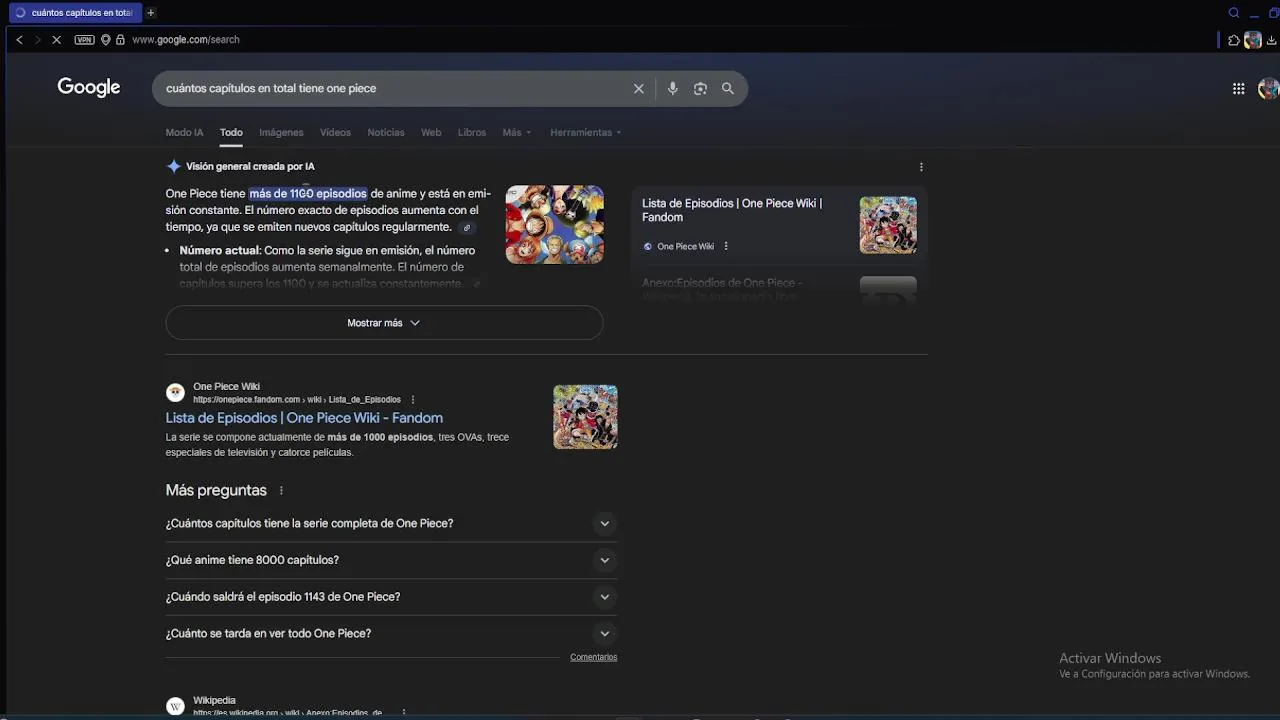Click the Wikipedia favicon result
Viewport: 1280px width, 720px height.
click(x=175, y=706)
